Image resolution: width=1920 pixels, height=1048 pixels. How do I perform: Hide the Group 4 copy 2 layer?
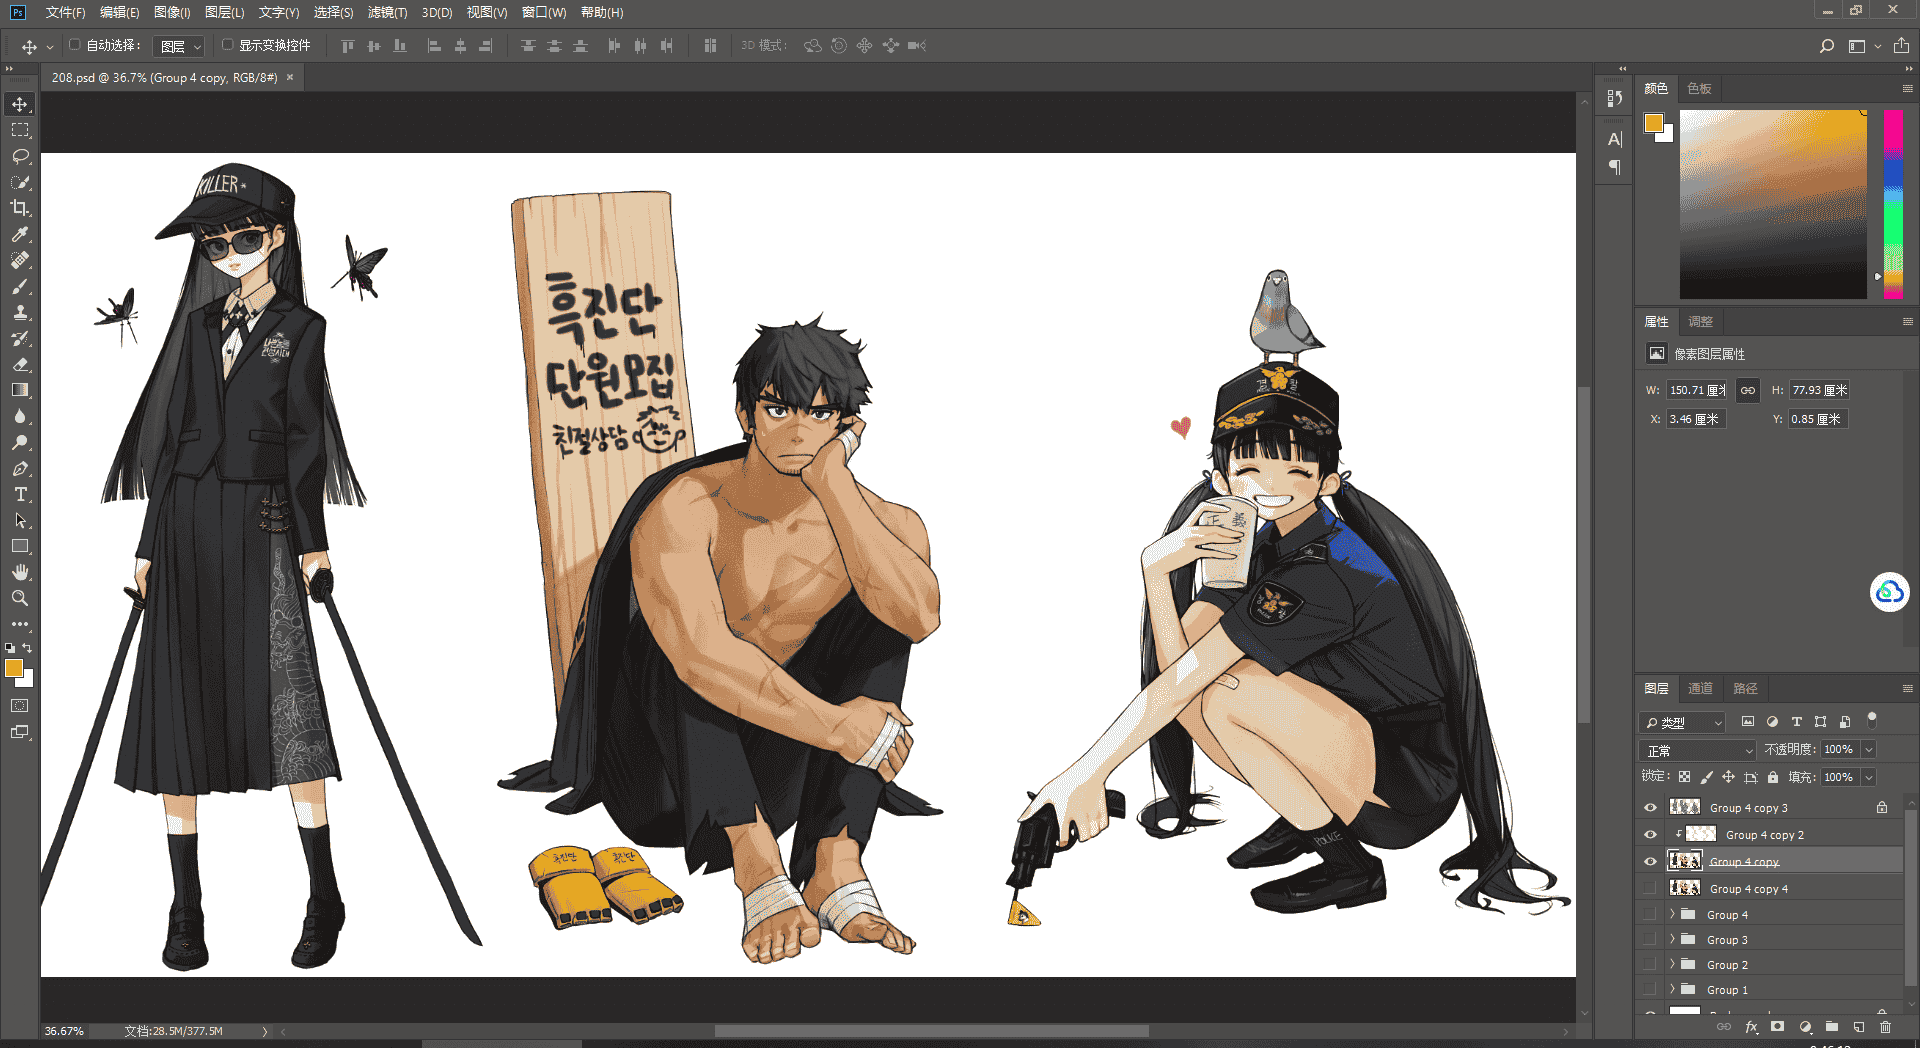tap(1650, 835)
